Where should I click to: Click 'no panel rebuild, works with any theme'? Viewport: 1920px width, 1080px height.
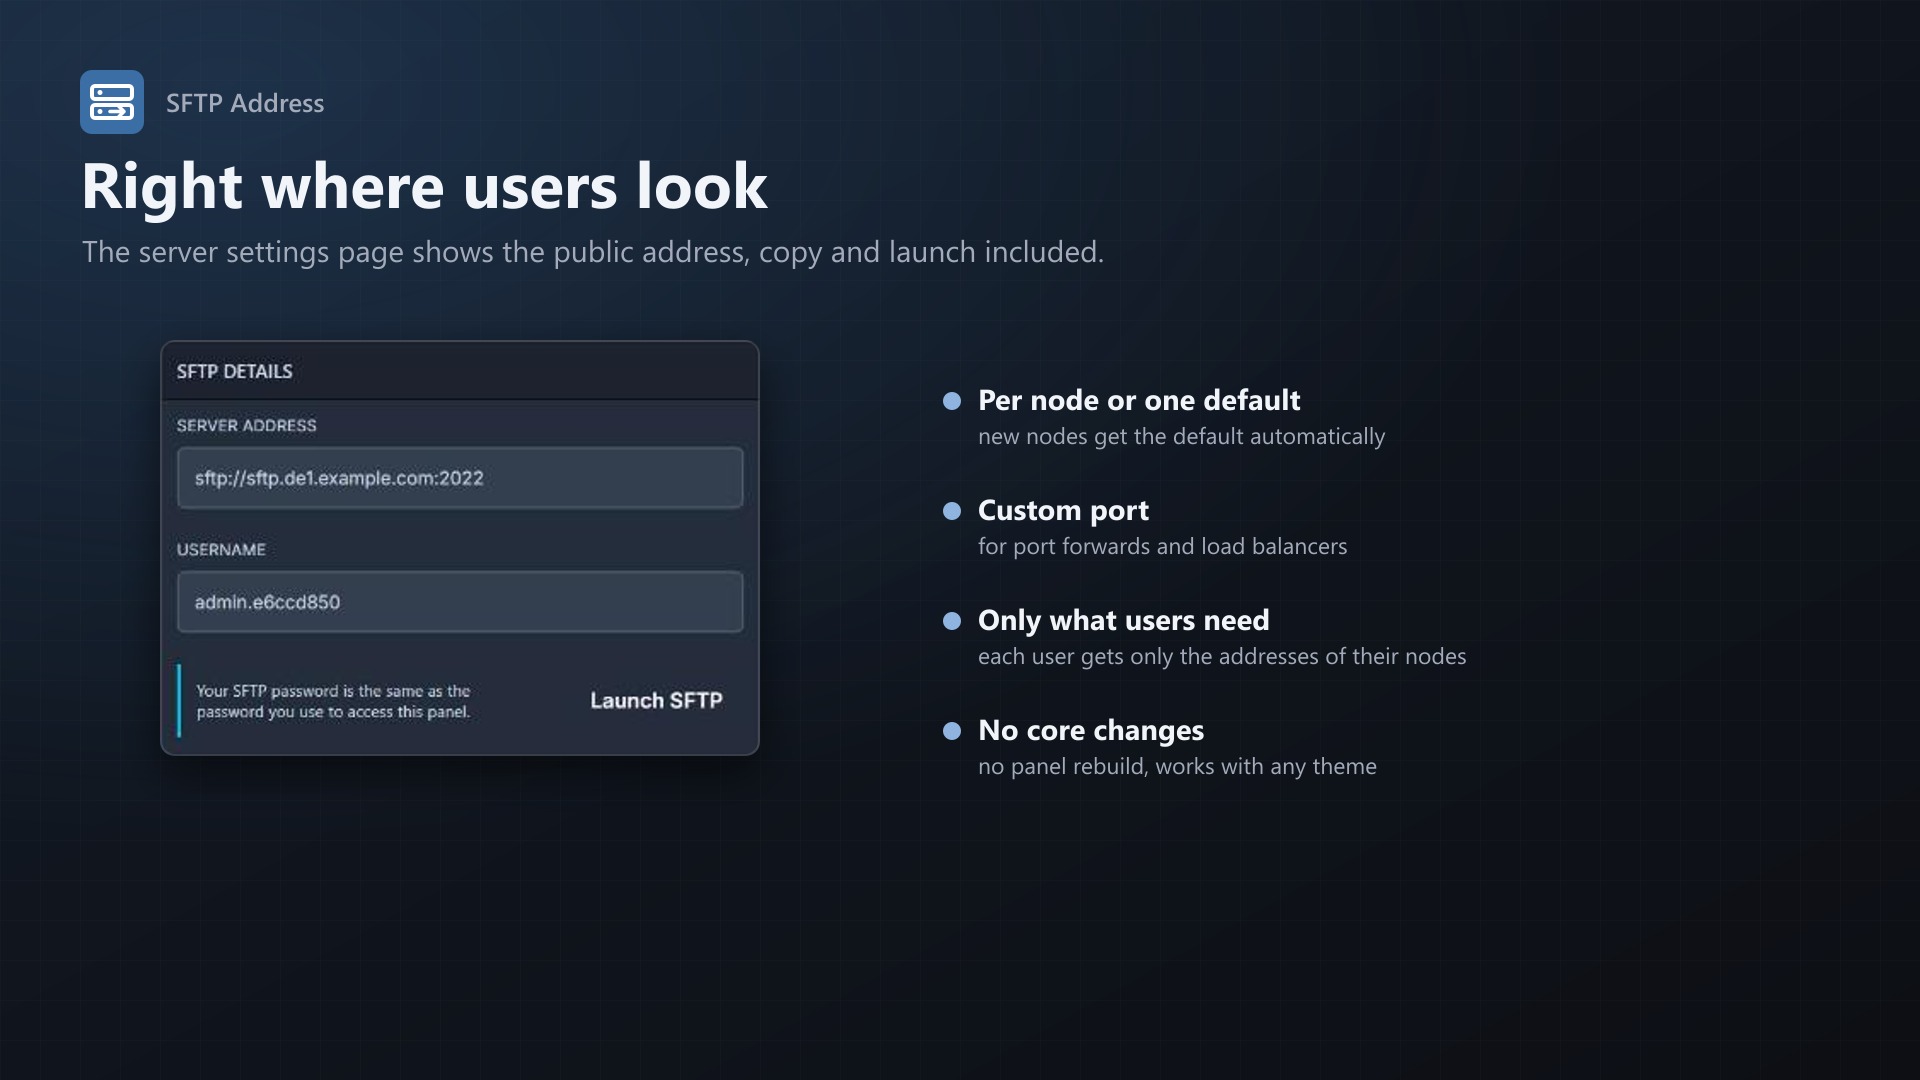pos(1177,767)
